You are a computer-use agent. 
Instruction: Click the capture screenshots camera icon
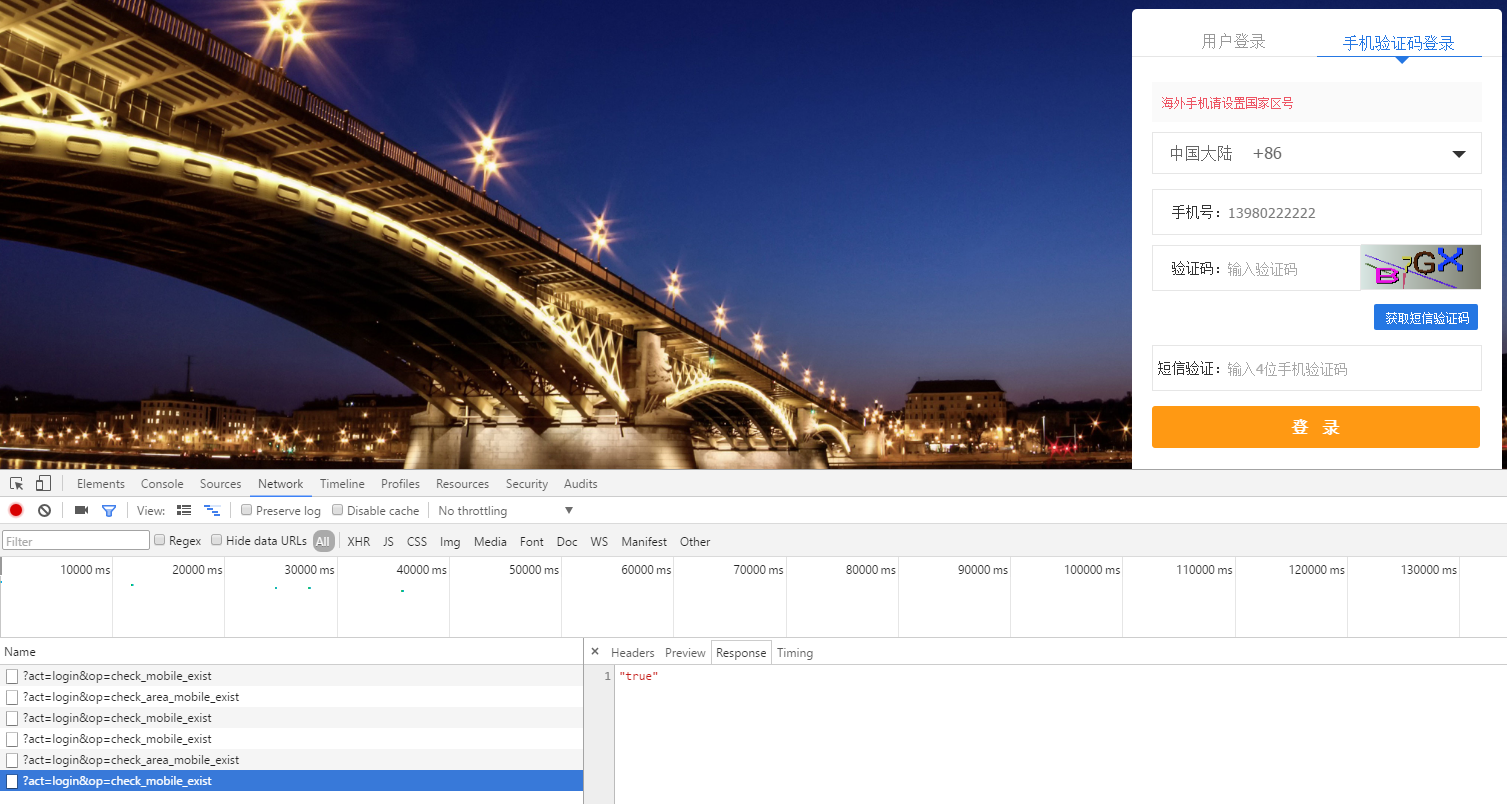(x=81, y=511)
